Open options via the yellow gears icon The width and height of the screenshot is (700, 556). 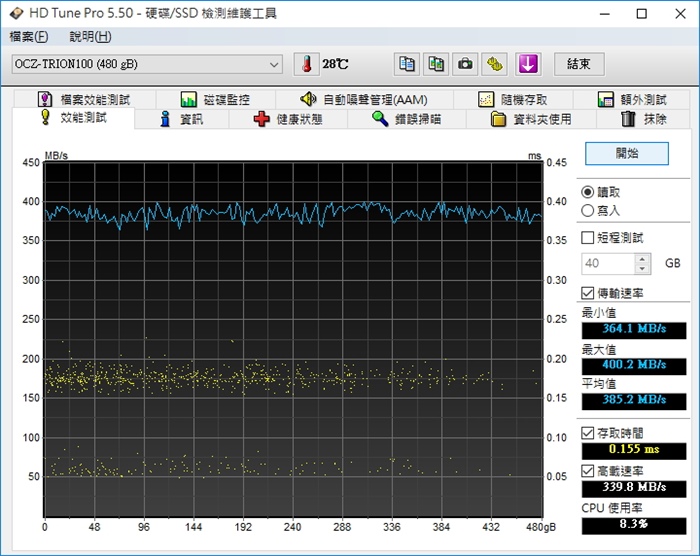494,64
